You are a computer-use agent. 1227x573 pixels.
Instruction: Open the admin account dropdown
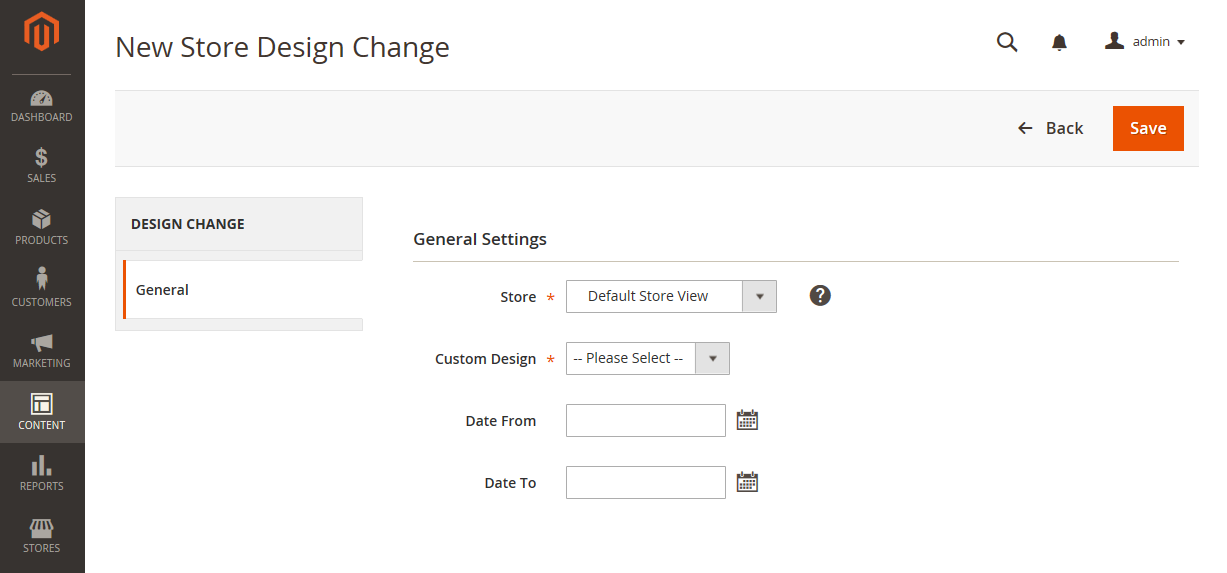click(x=1144, y=42)
